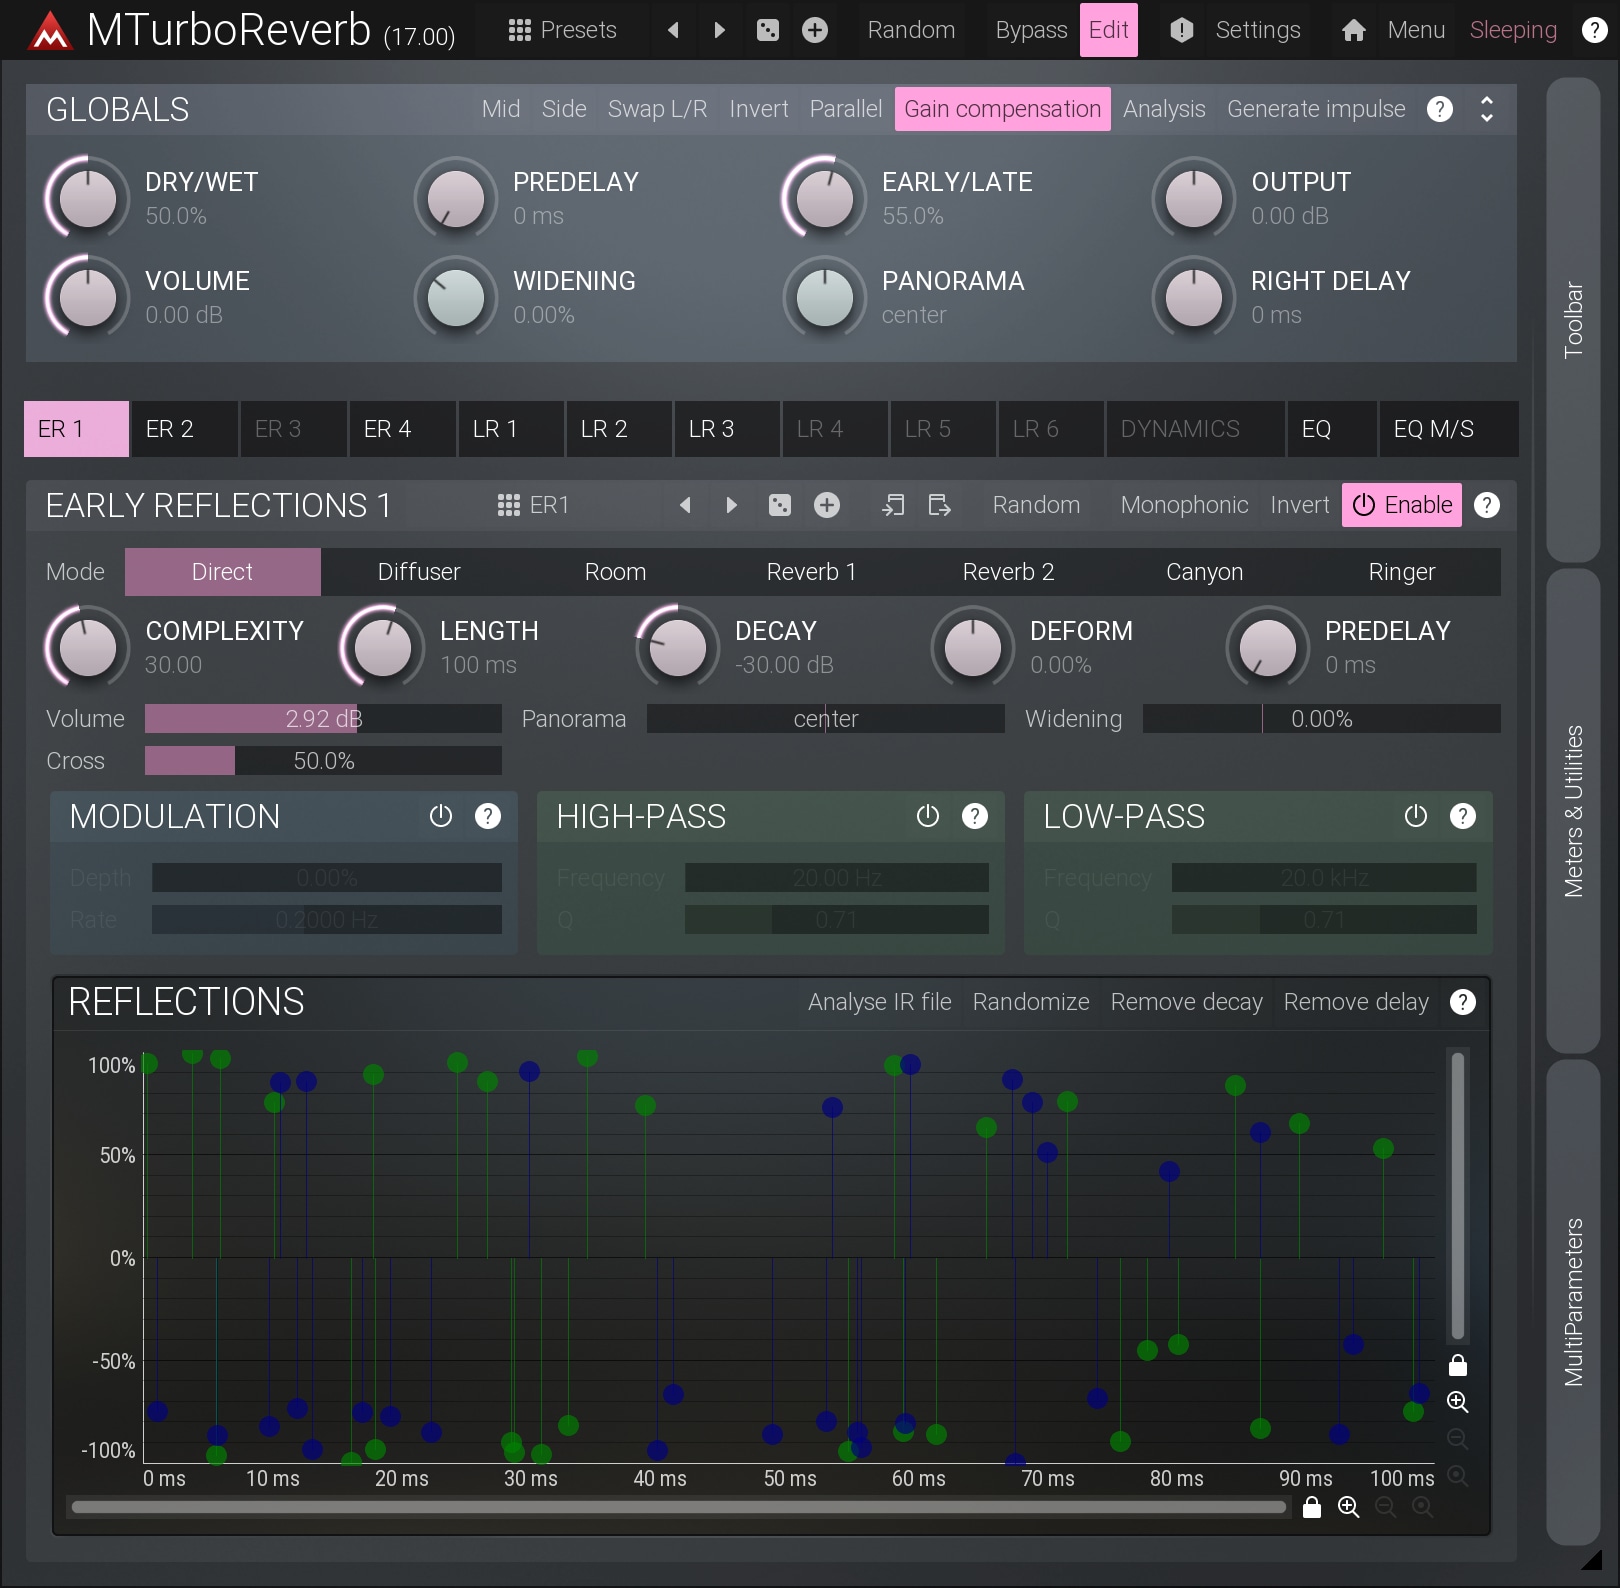Image resolution: width=1620 pixels, height=1588 pixels.
Task: Collapse the Globals panel with the up-down arrows
Action: pyautogui.click(x=1486, y=109)
